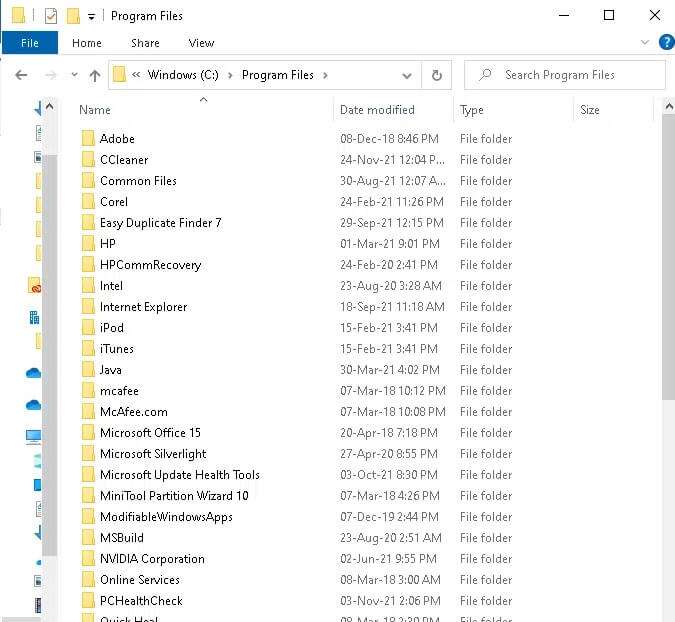Refresh the Program Files folder
The width and height of the screenshot is (675, 622).
pos(437,75)
